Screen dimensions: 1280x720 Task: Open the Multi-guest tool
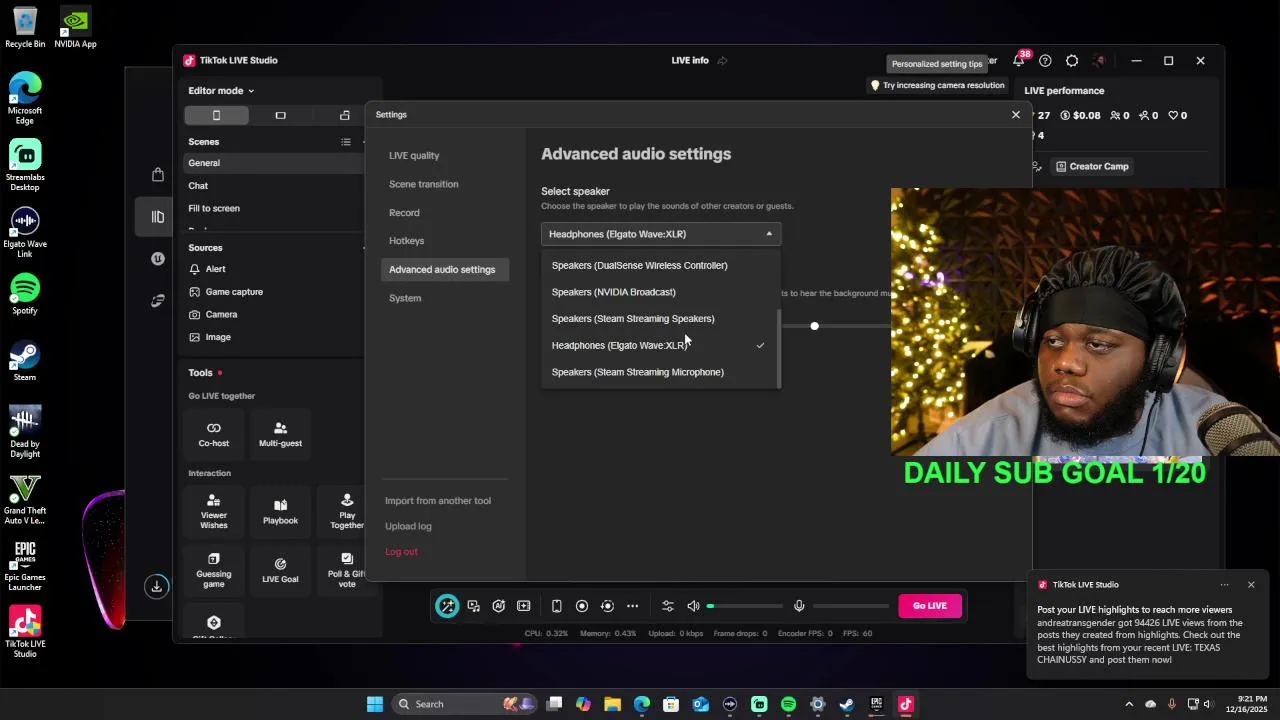pyautogui.click(x=280, y=434)
